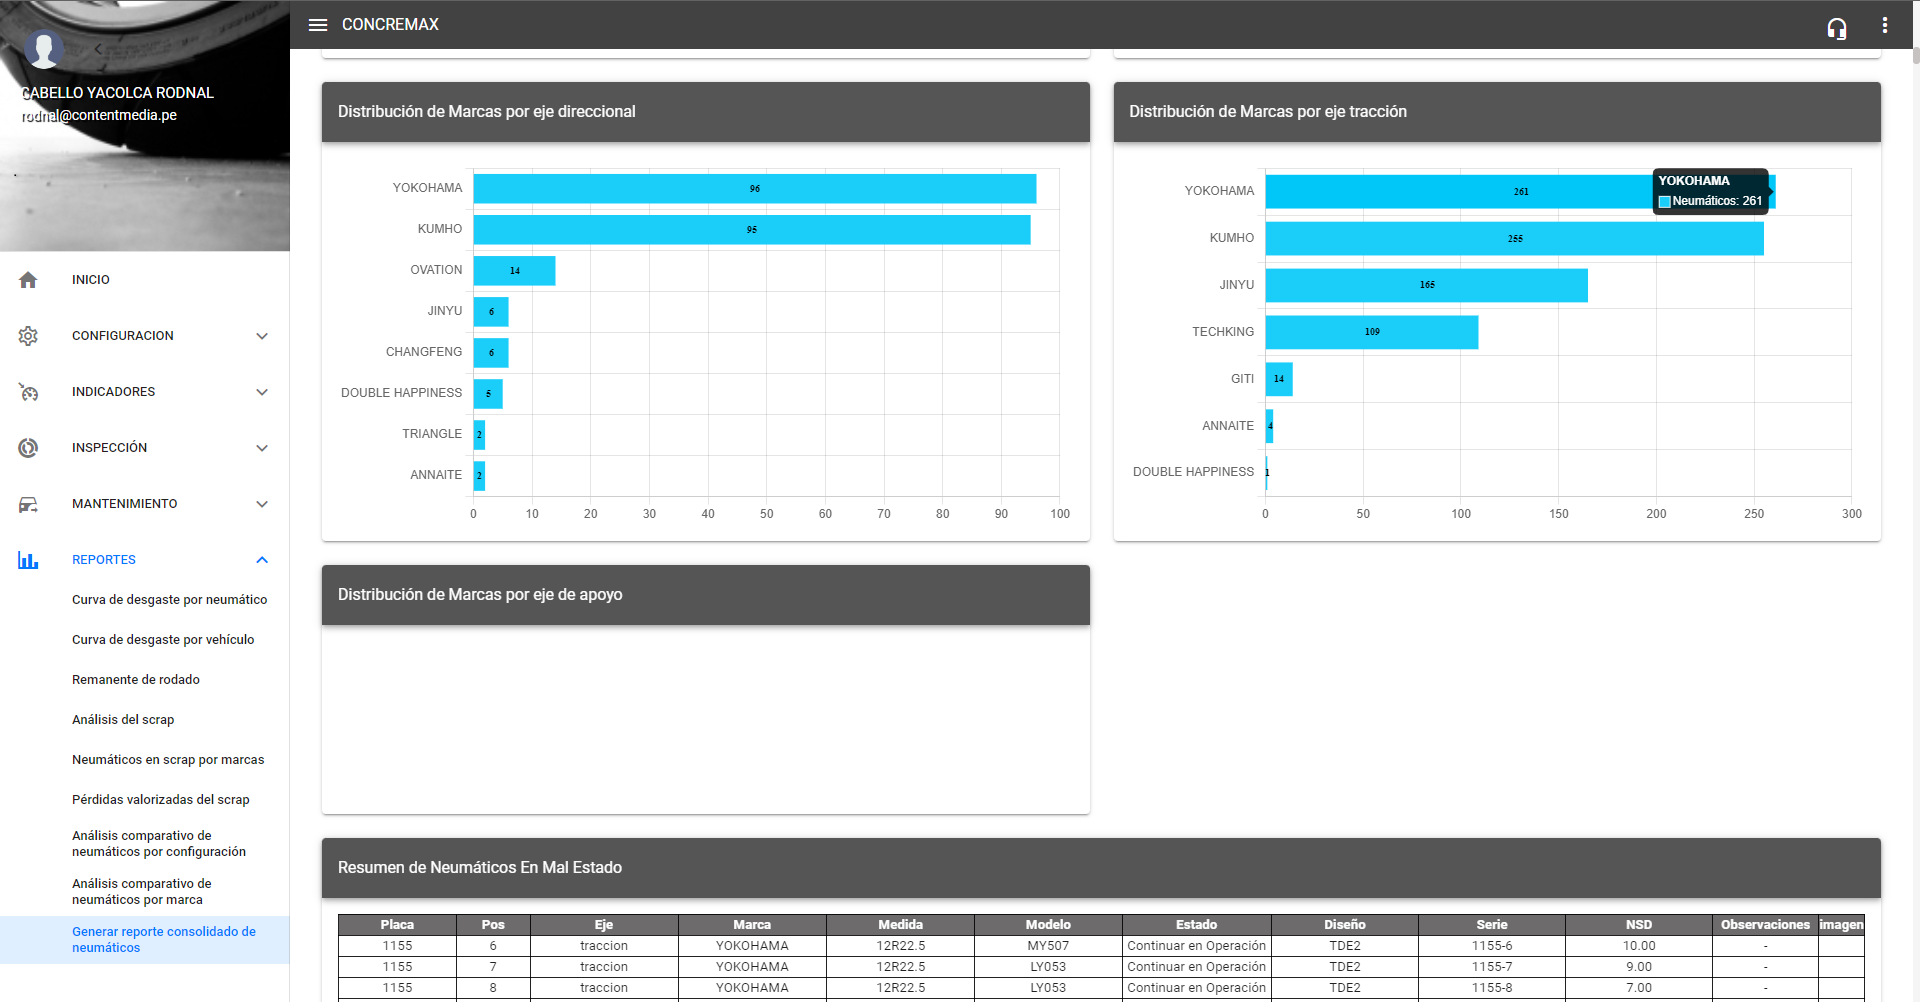
Task: Expand the MANTENIMIENTO chevron arrow
Action: tap(262, 504)
